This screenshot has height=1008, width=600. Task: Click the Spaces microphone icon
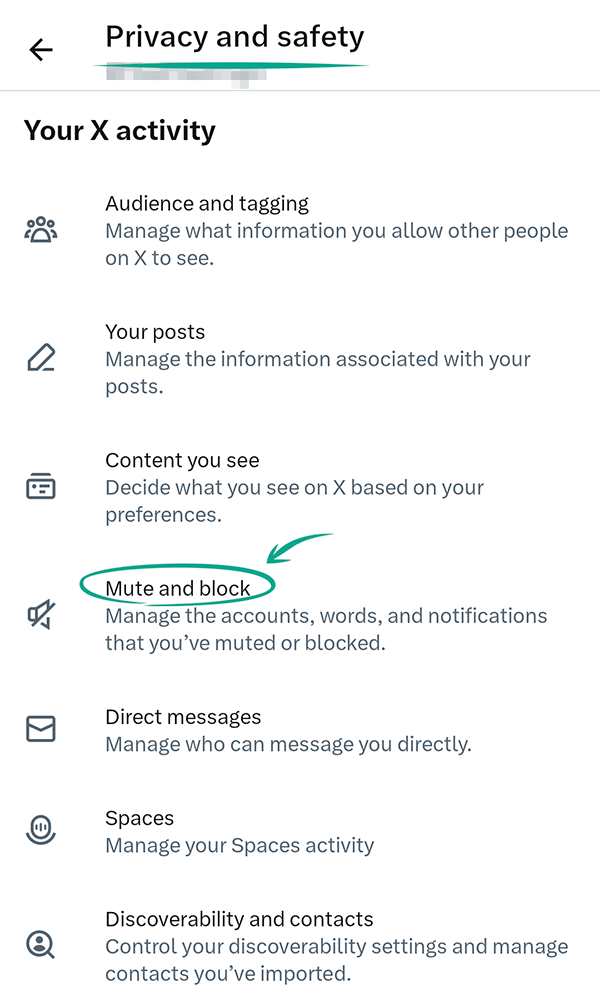tap(41, 830)
